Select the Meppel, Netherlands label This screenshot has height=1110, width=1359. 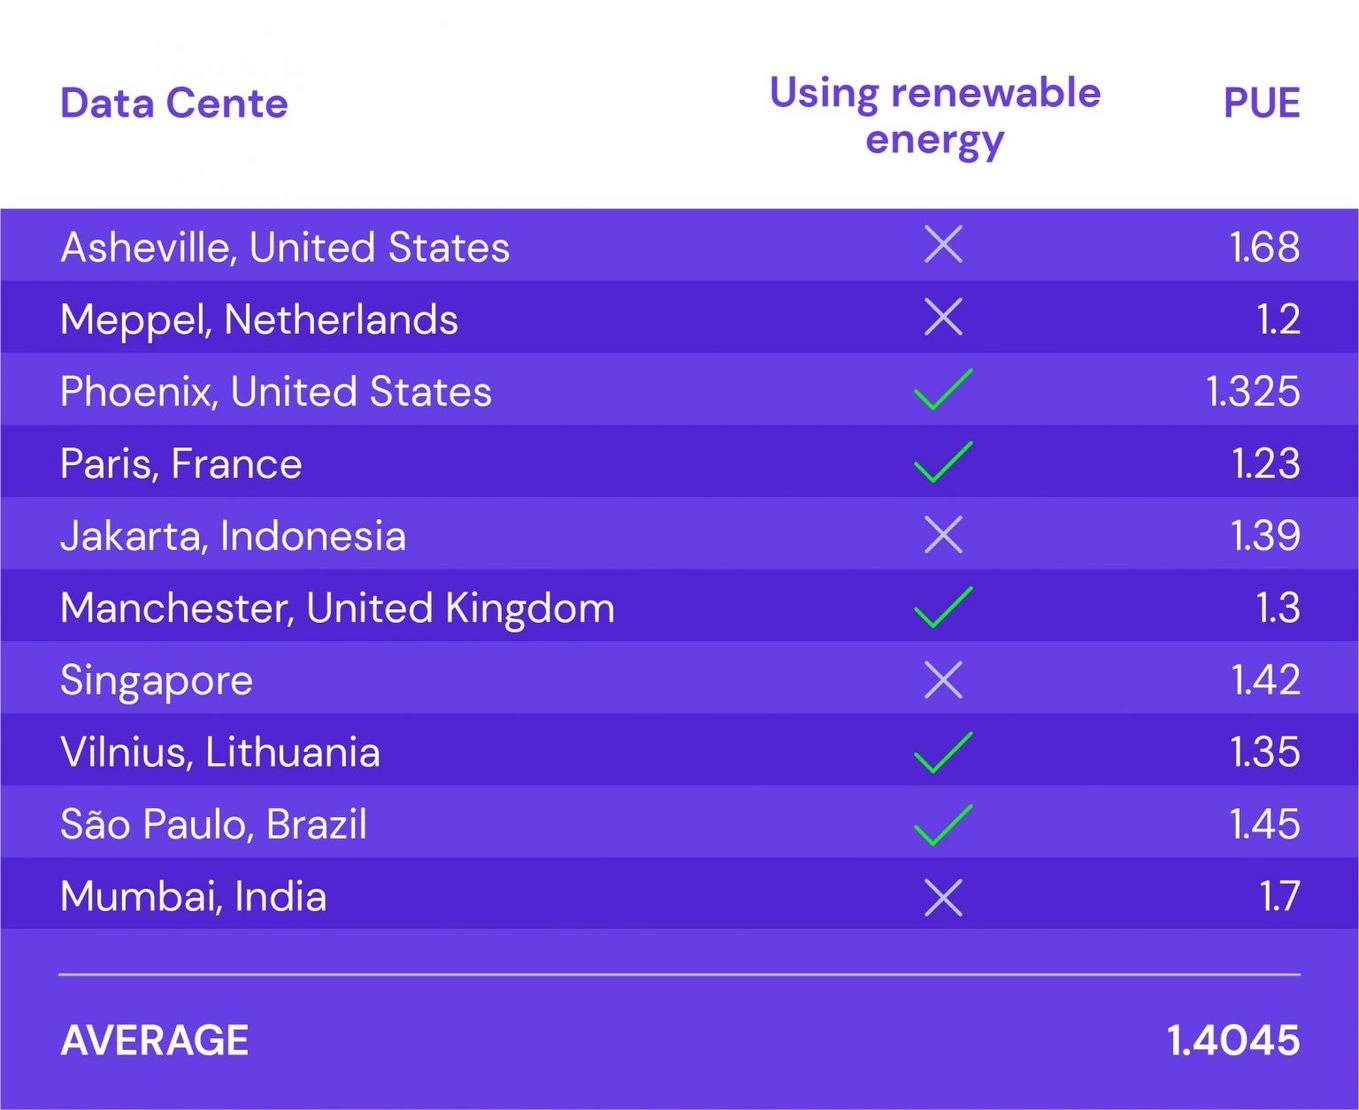point(259,320)
